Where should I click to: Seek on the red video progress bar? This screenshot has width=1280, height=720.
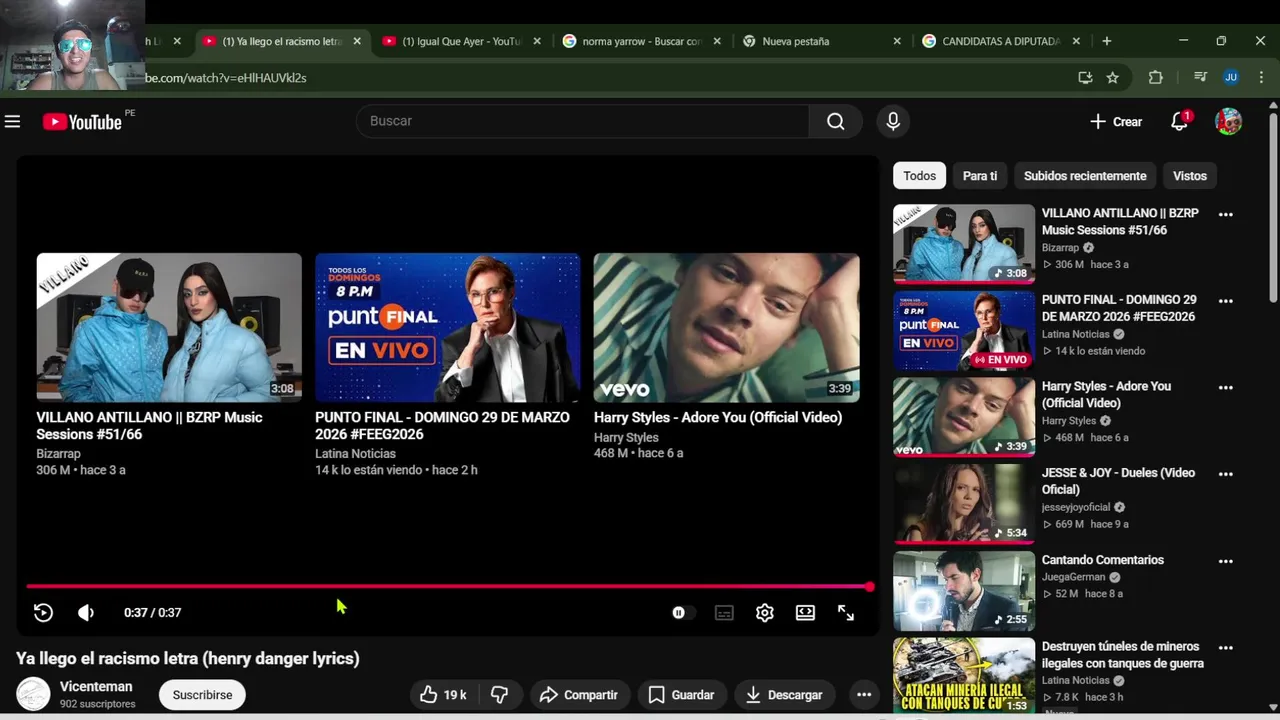coord(448,587)
